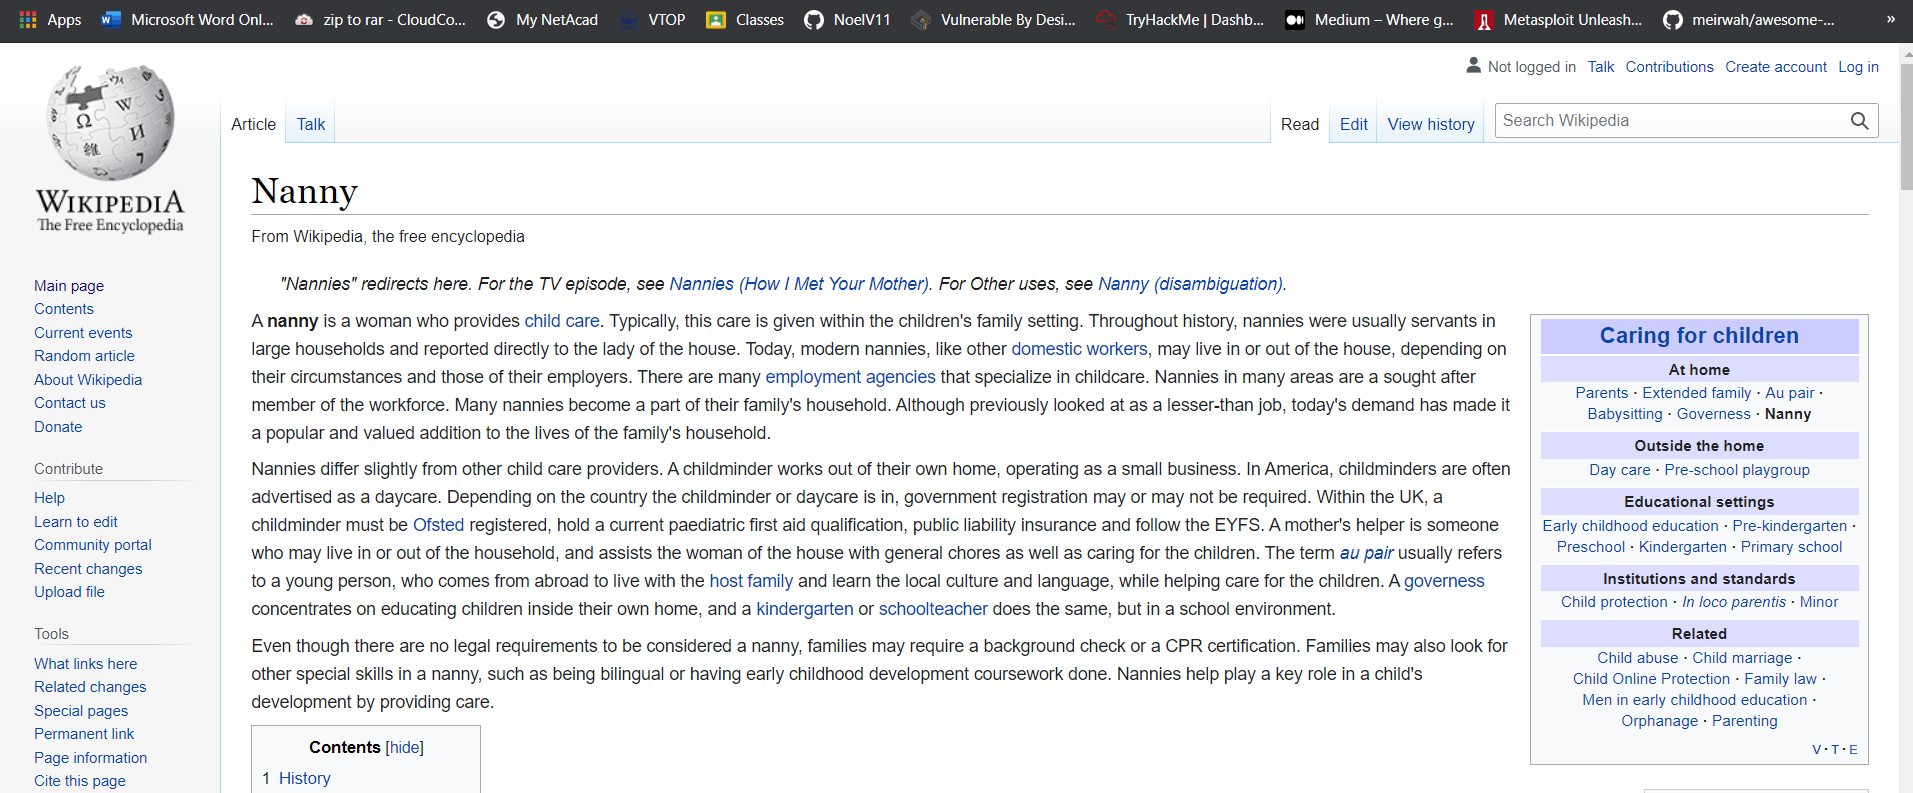This screenshot has width=1913, height=793.
Task: Follow the domestic workers link
Action: coord(1079,349)
